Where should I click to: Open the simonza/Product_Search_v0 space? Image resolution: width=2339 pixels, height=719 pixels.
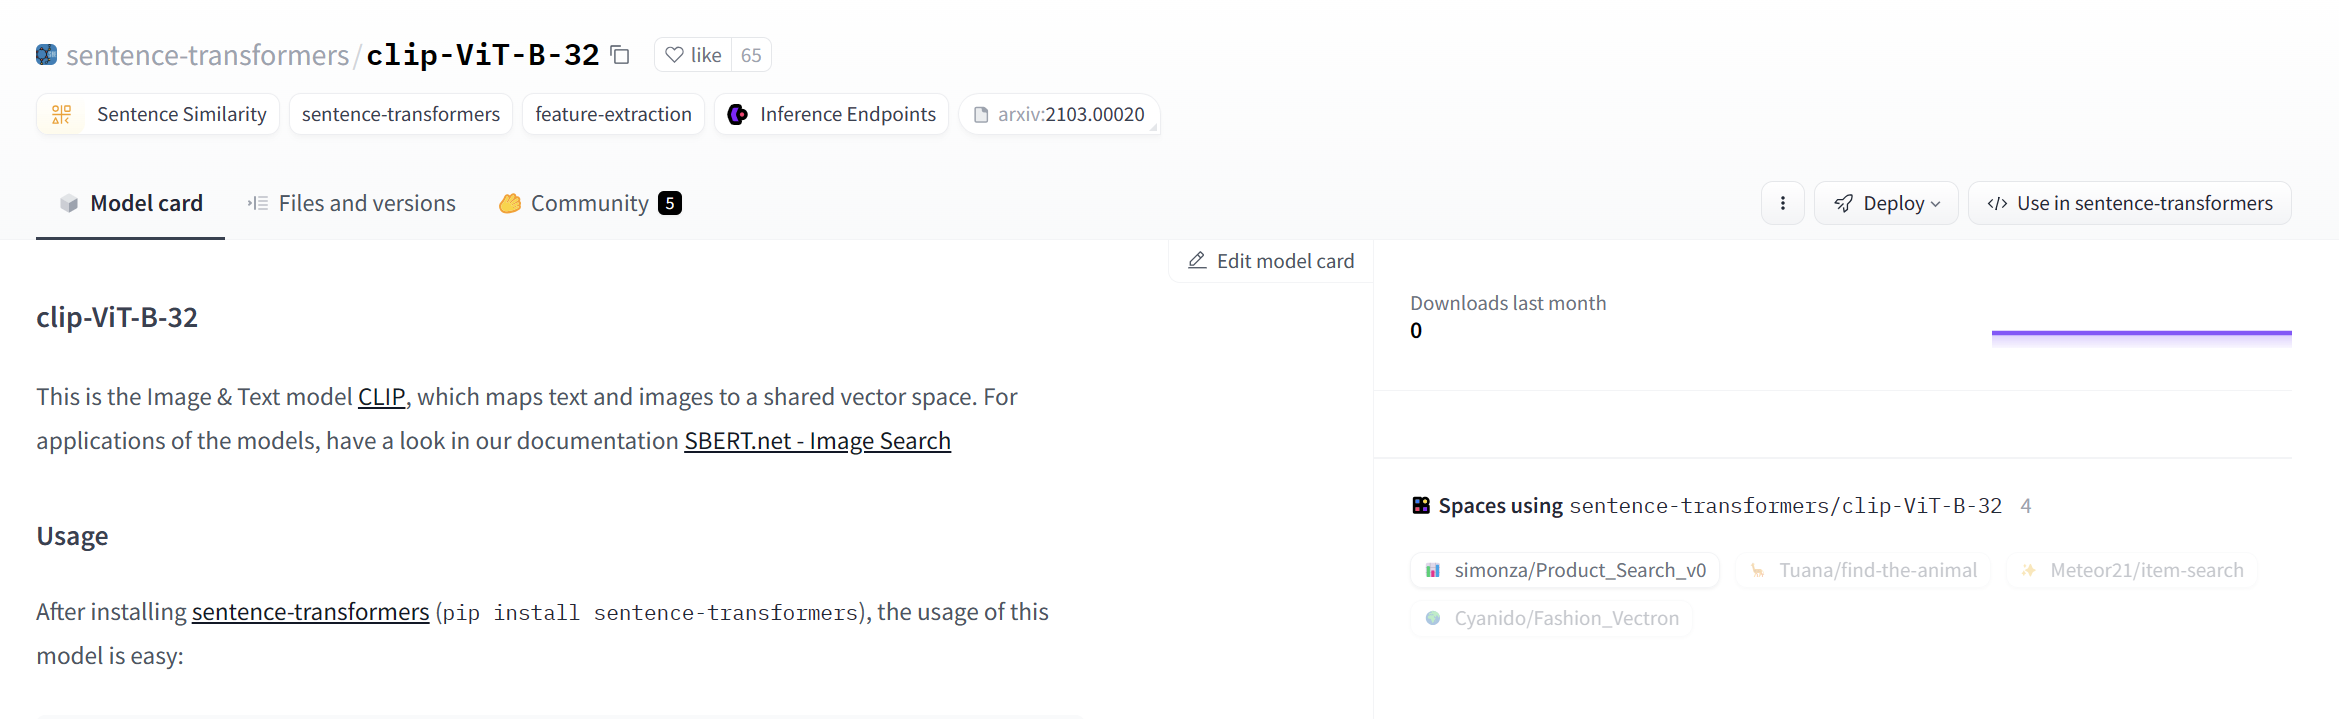tap(1565, 570)
